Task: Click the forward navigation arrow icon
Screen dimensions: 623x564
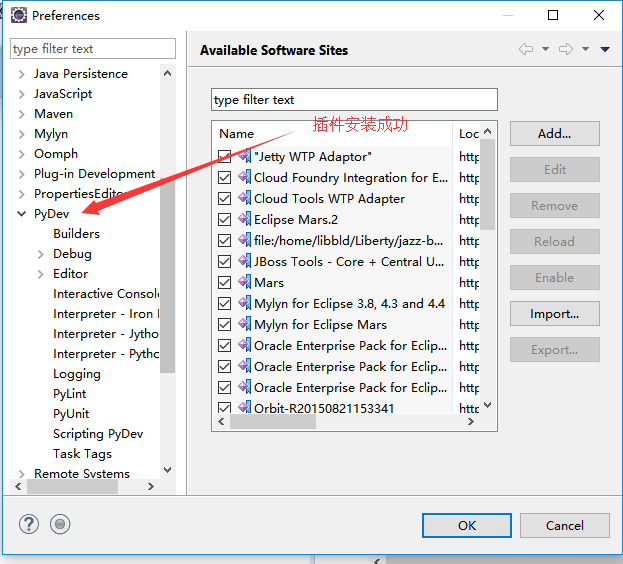Action: 566,50
